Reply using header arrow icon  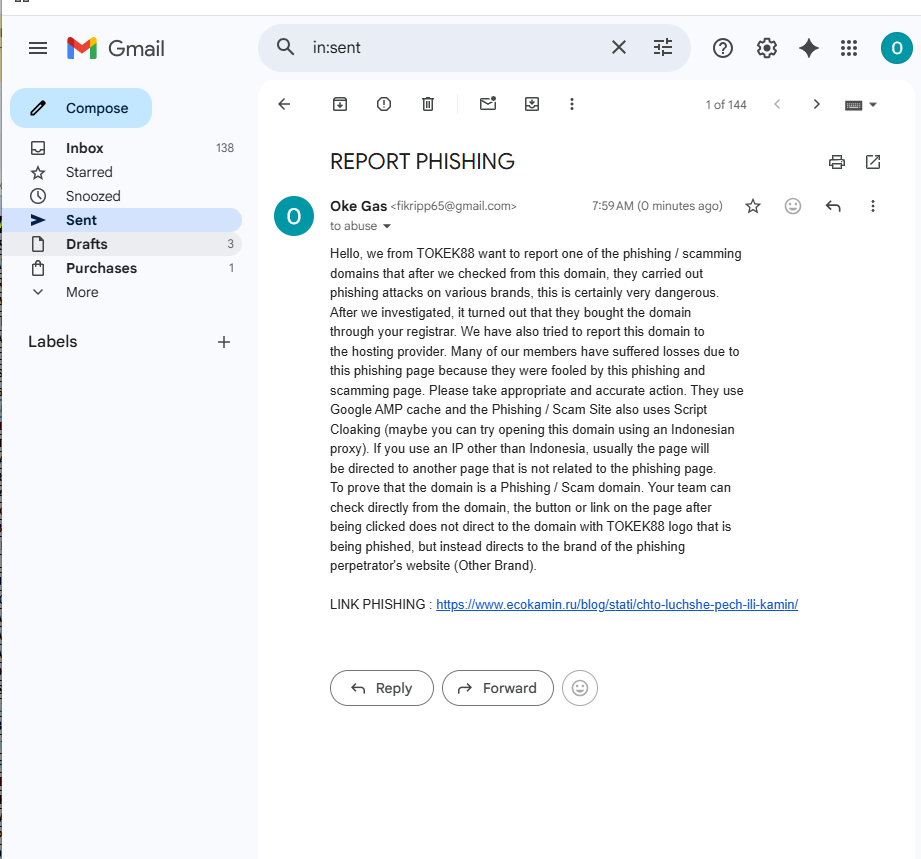pos(833,206)
